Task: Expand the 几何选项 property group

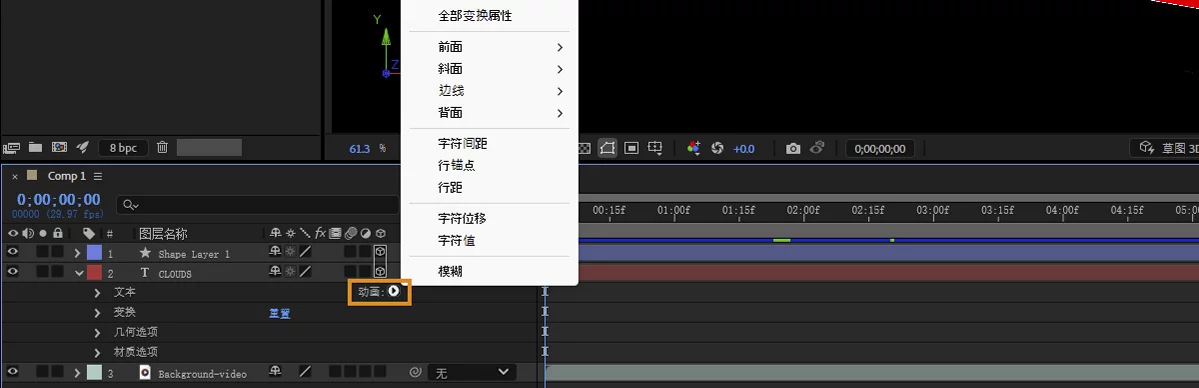Action: coord(97,332)
